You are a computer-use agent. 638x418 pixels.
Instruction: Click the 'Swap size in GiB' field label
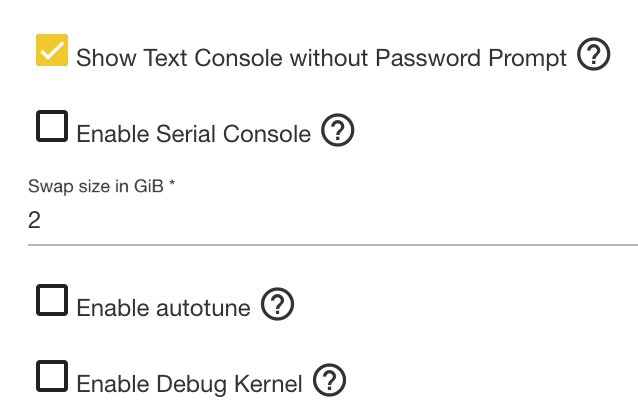click(96, 186)
